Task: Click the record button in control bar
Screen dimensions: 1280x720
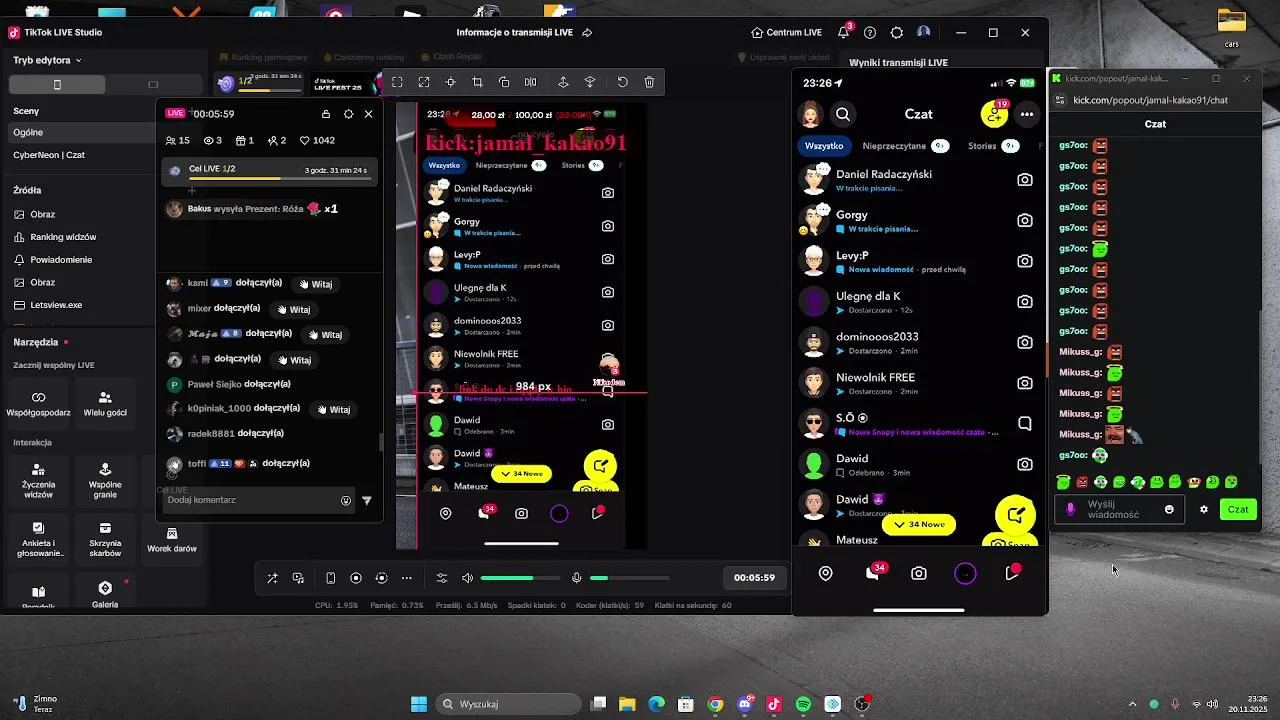Action: pyautogui.click(x=356, y=578)
